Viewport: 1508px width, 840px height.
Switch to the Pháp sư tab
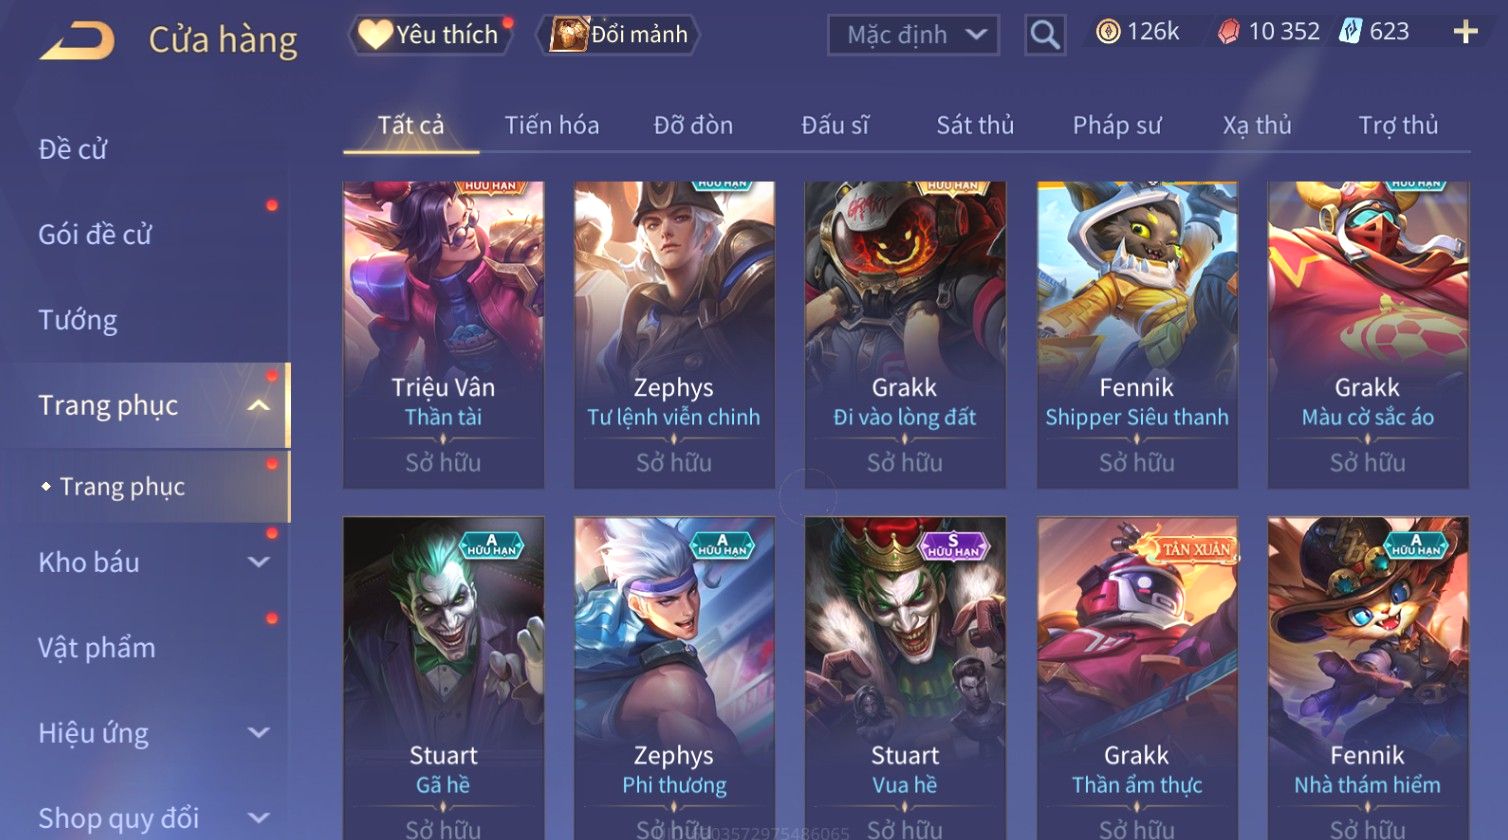click(x=1117, y=125)
